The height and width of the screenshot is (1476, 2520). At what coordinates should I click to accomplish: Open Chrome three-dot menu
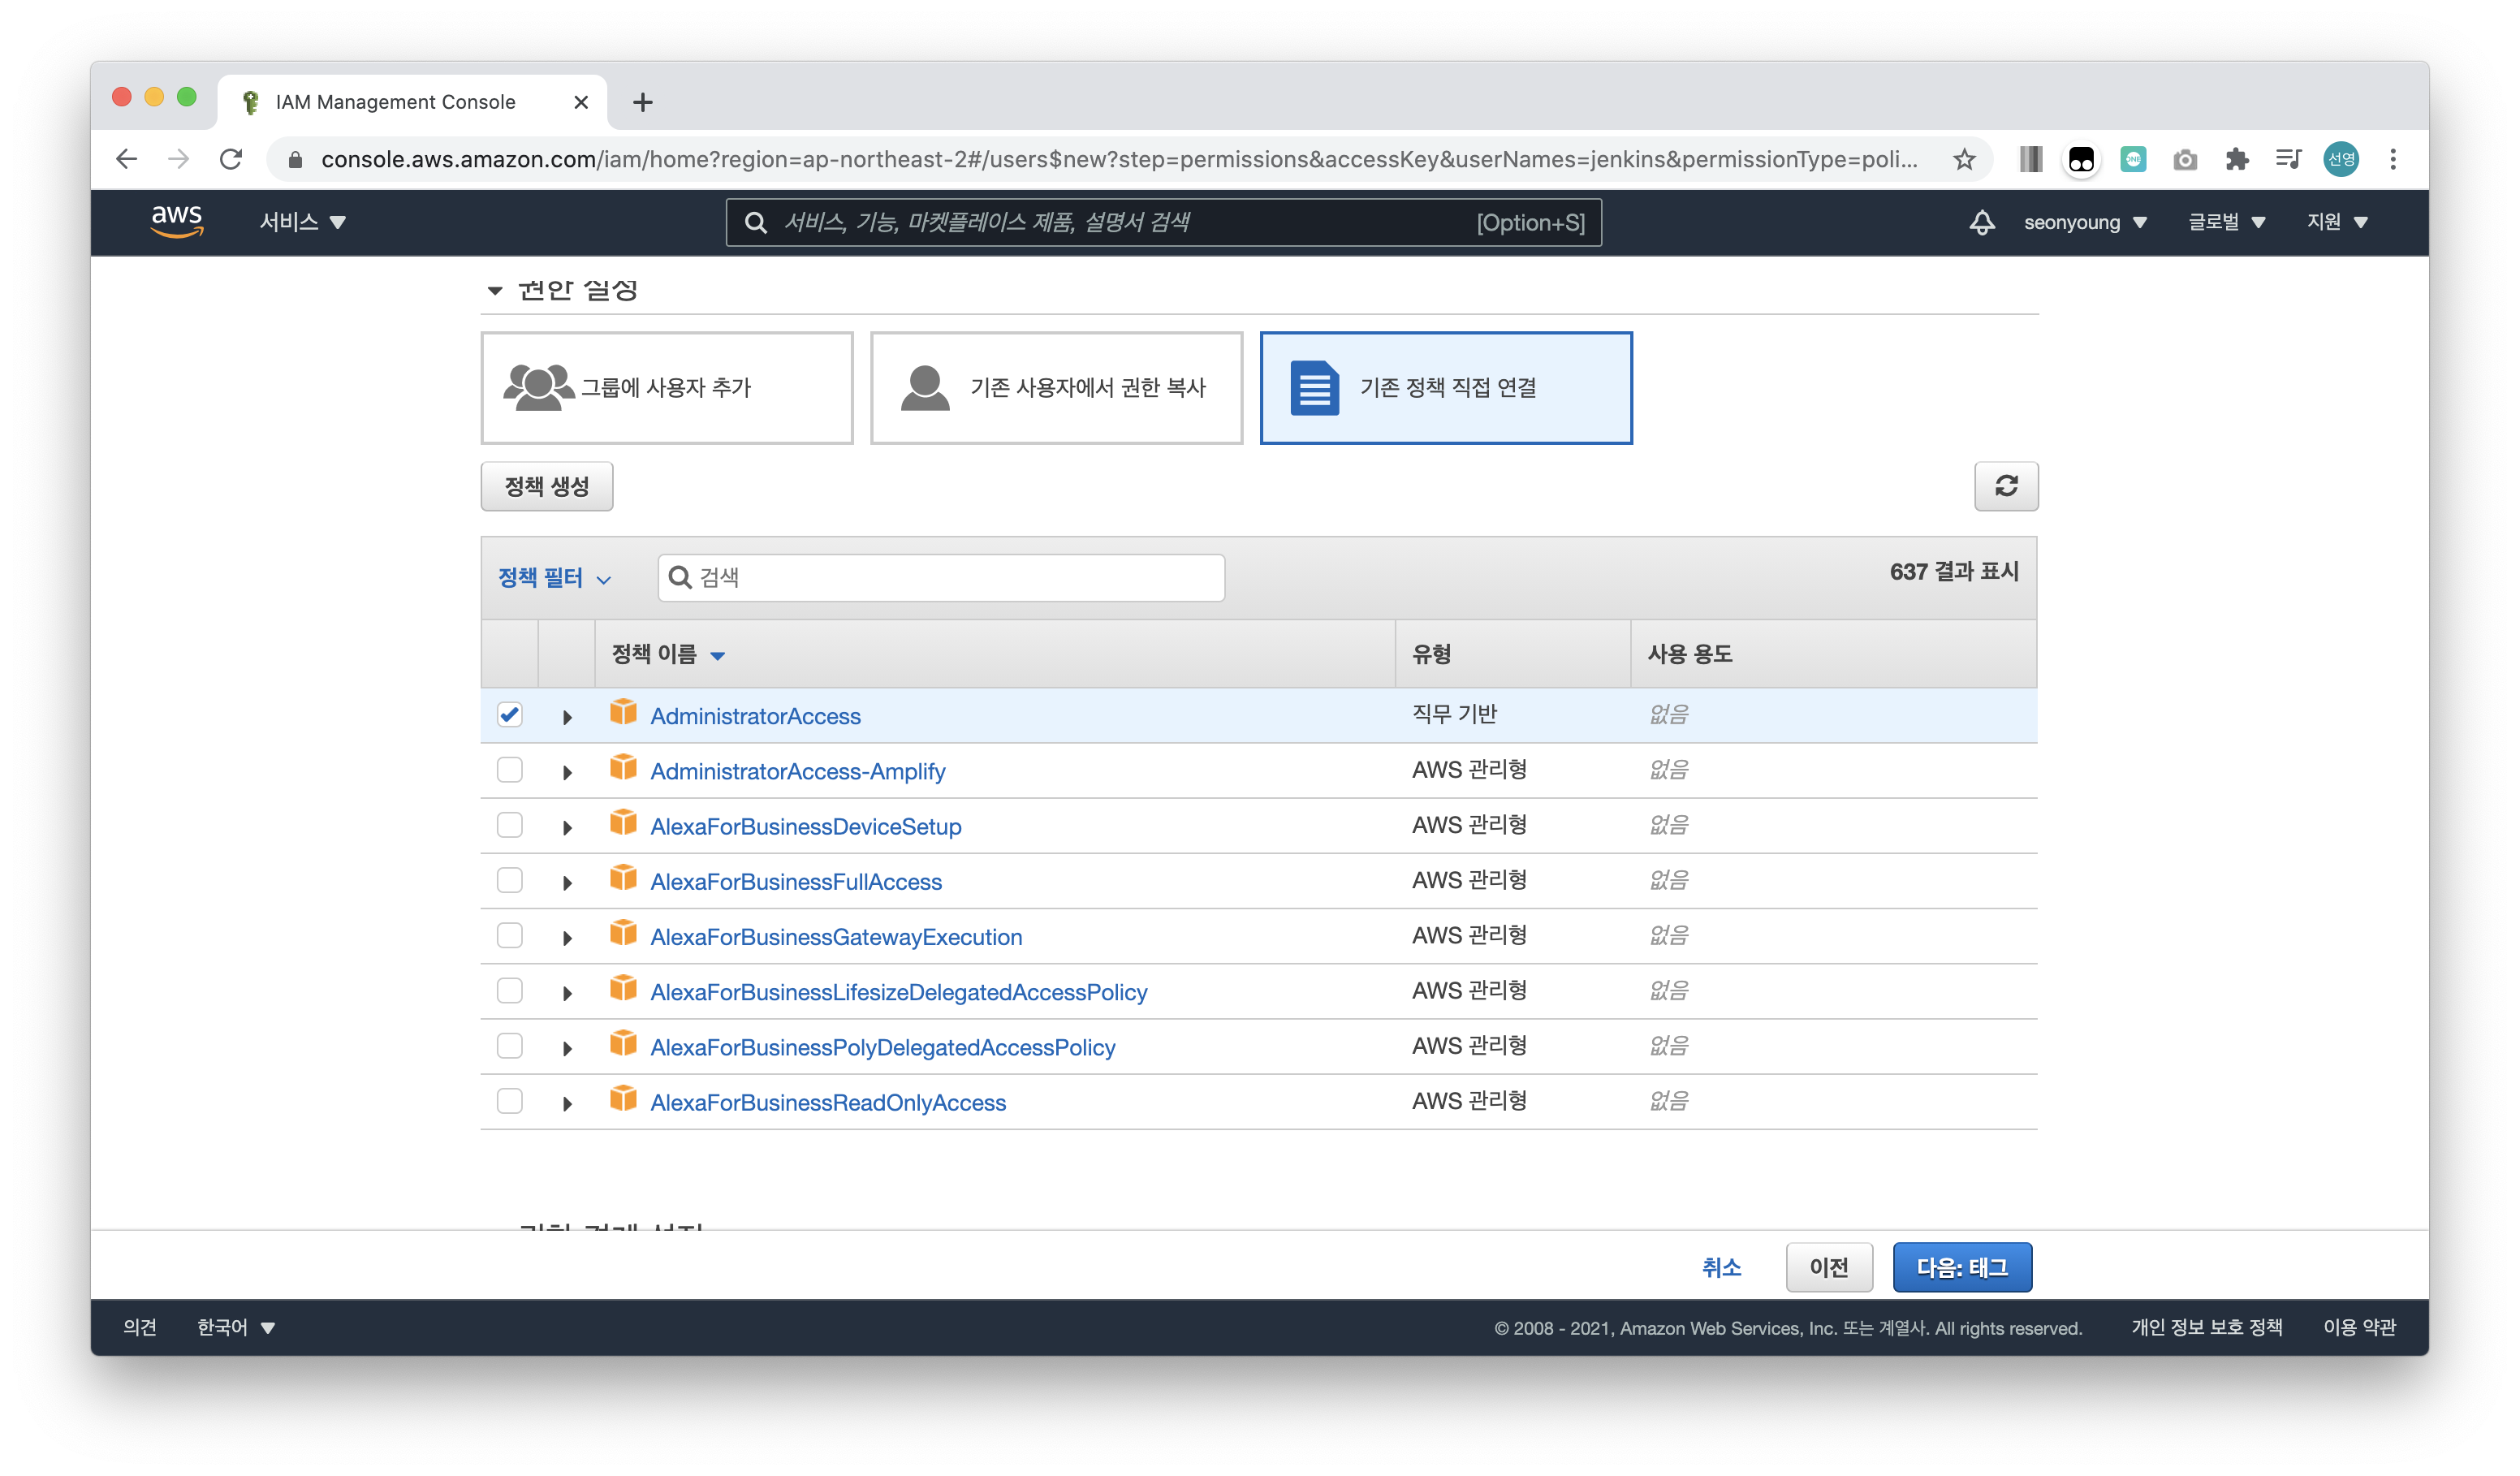2393,159
